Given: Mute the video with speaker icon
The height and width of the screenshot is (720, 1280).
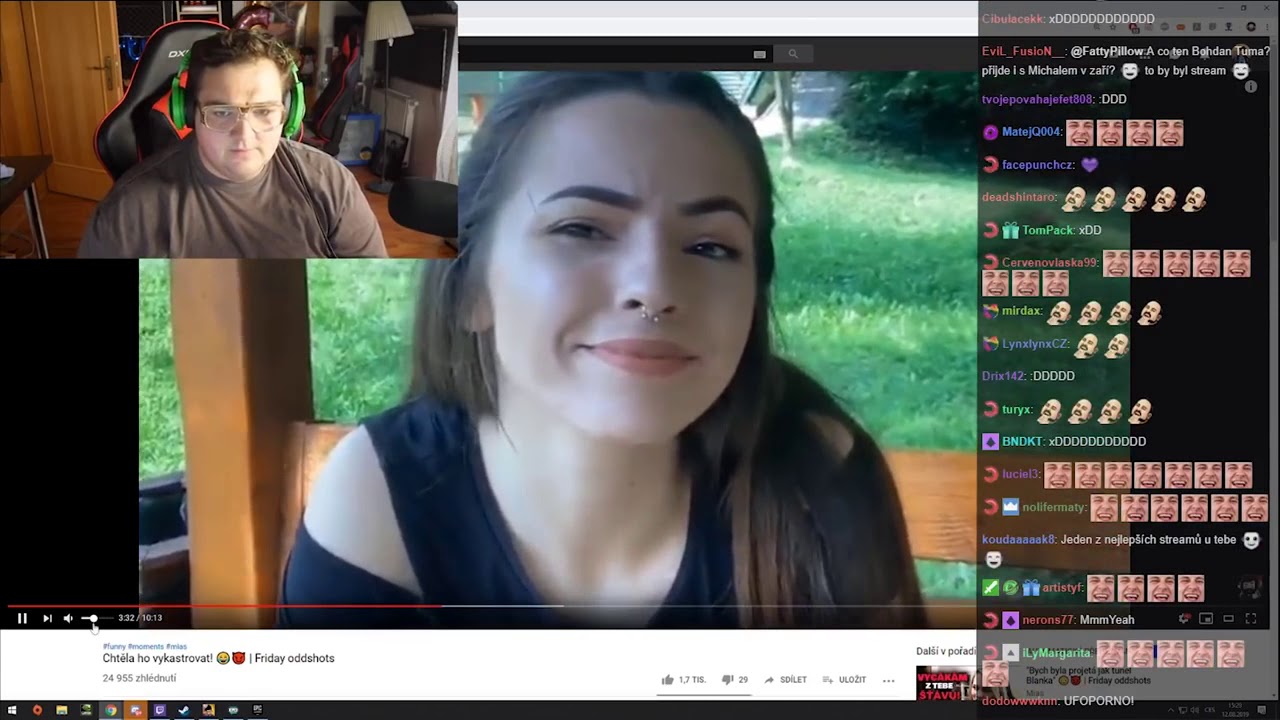Looking at the screenshot, I should click(x=68, y=618).
